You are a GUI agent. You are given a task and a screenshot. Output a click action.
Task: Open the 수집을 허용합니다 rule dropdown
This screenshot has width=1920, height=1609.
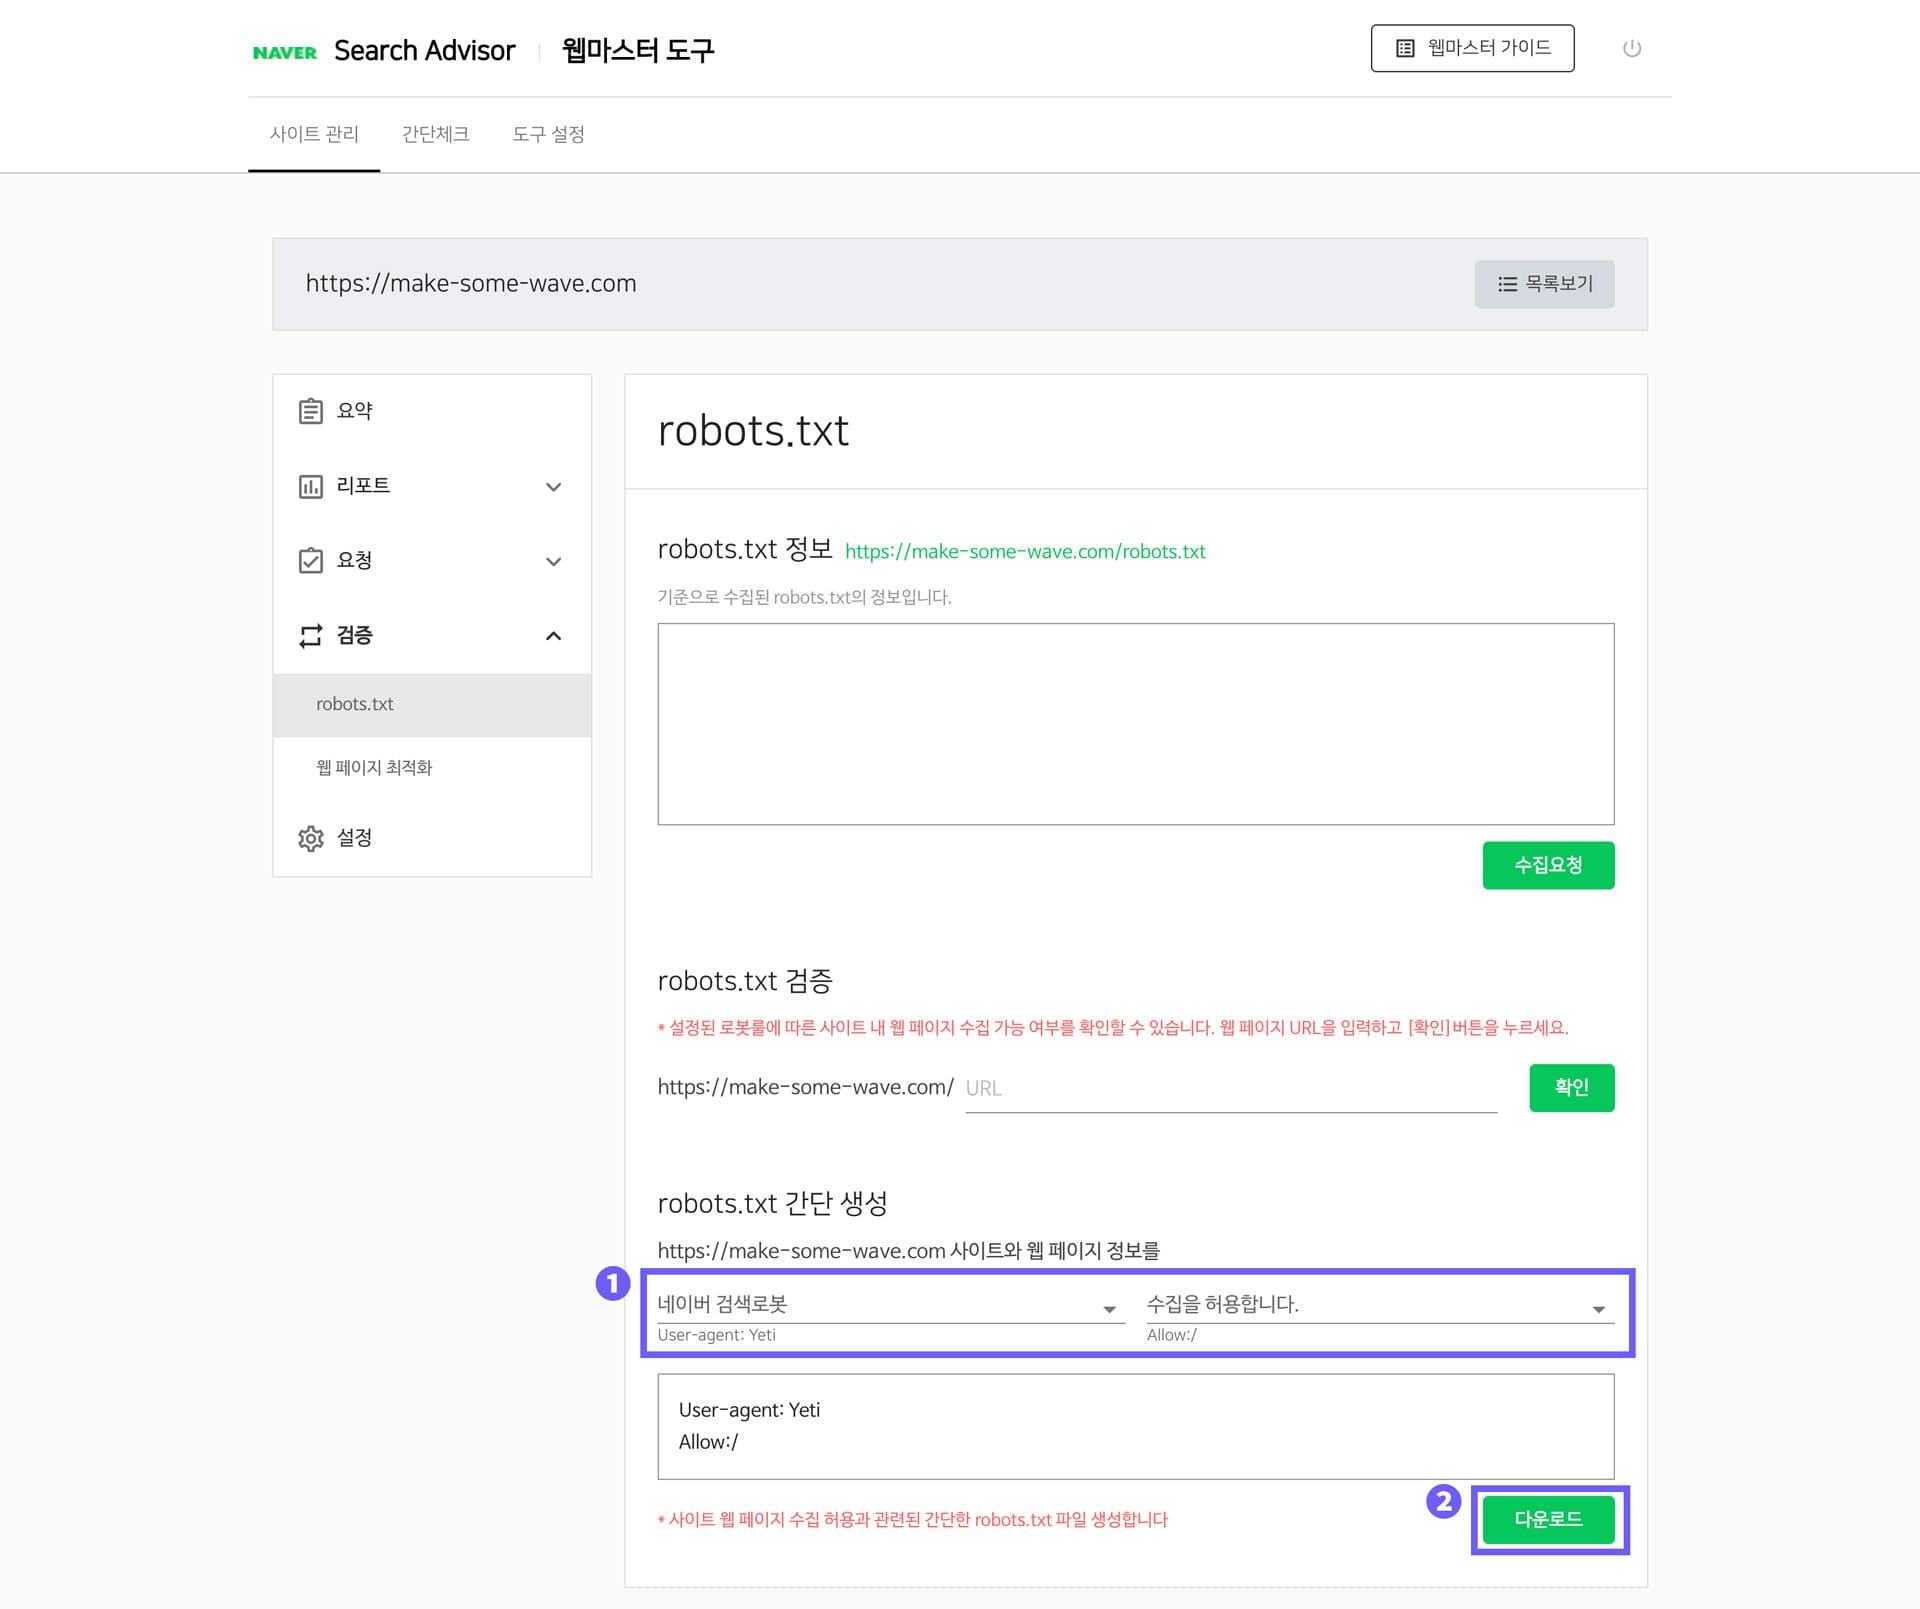click(1380, 1305)
